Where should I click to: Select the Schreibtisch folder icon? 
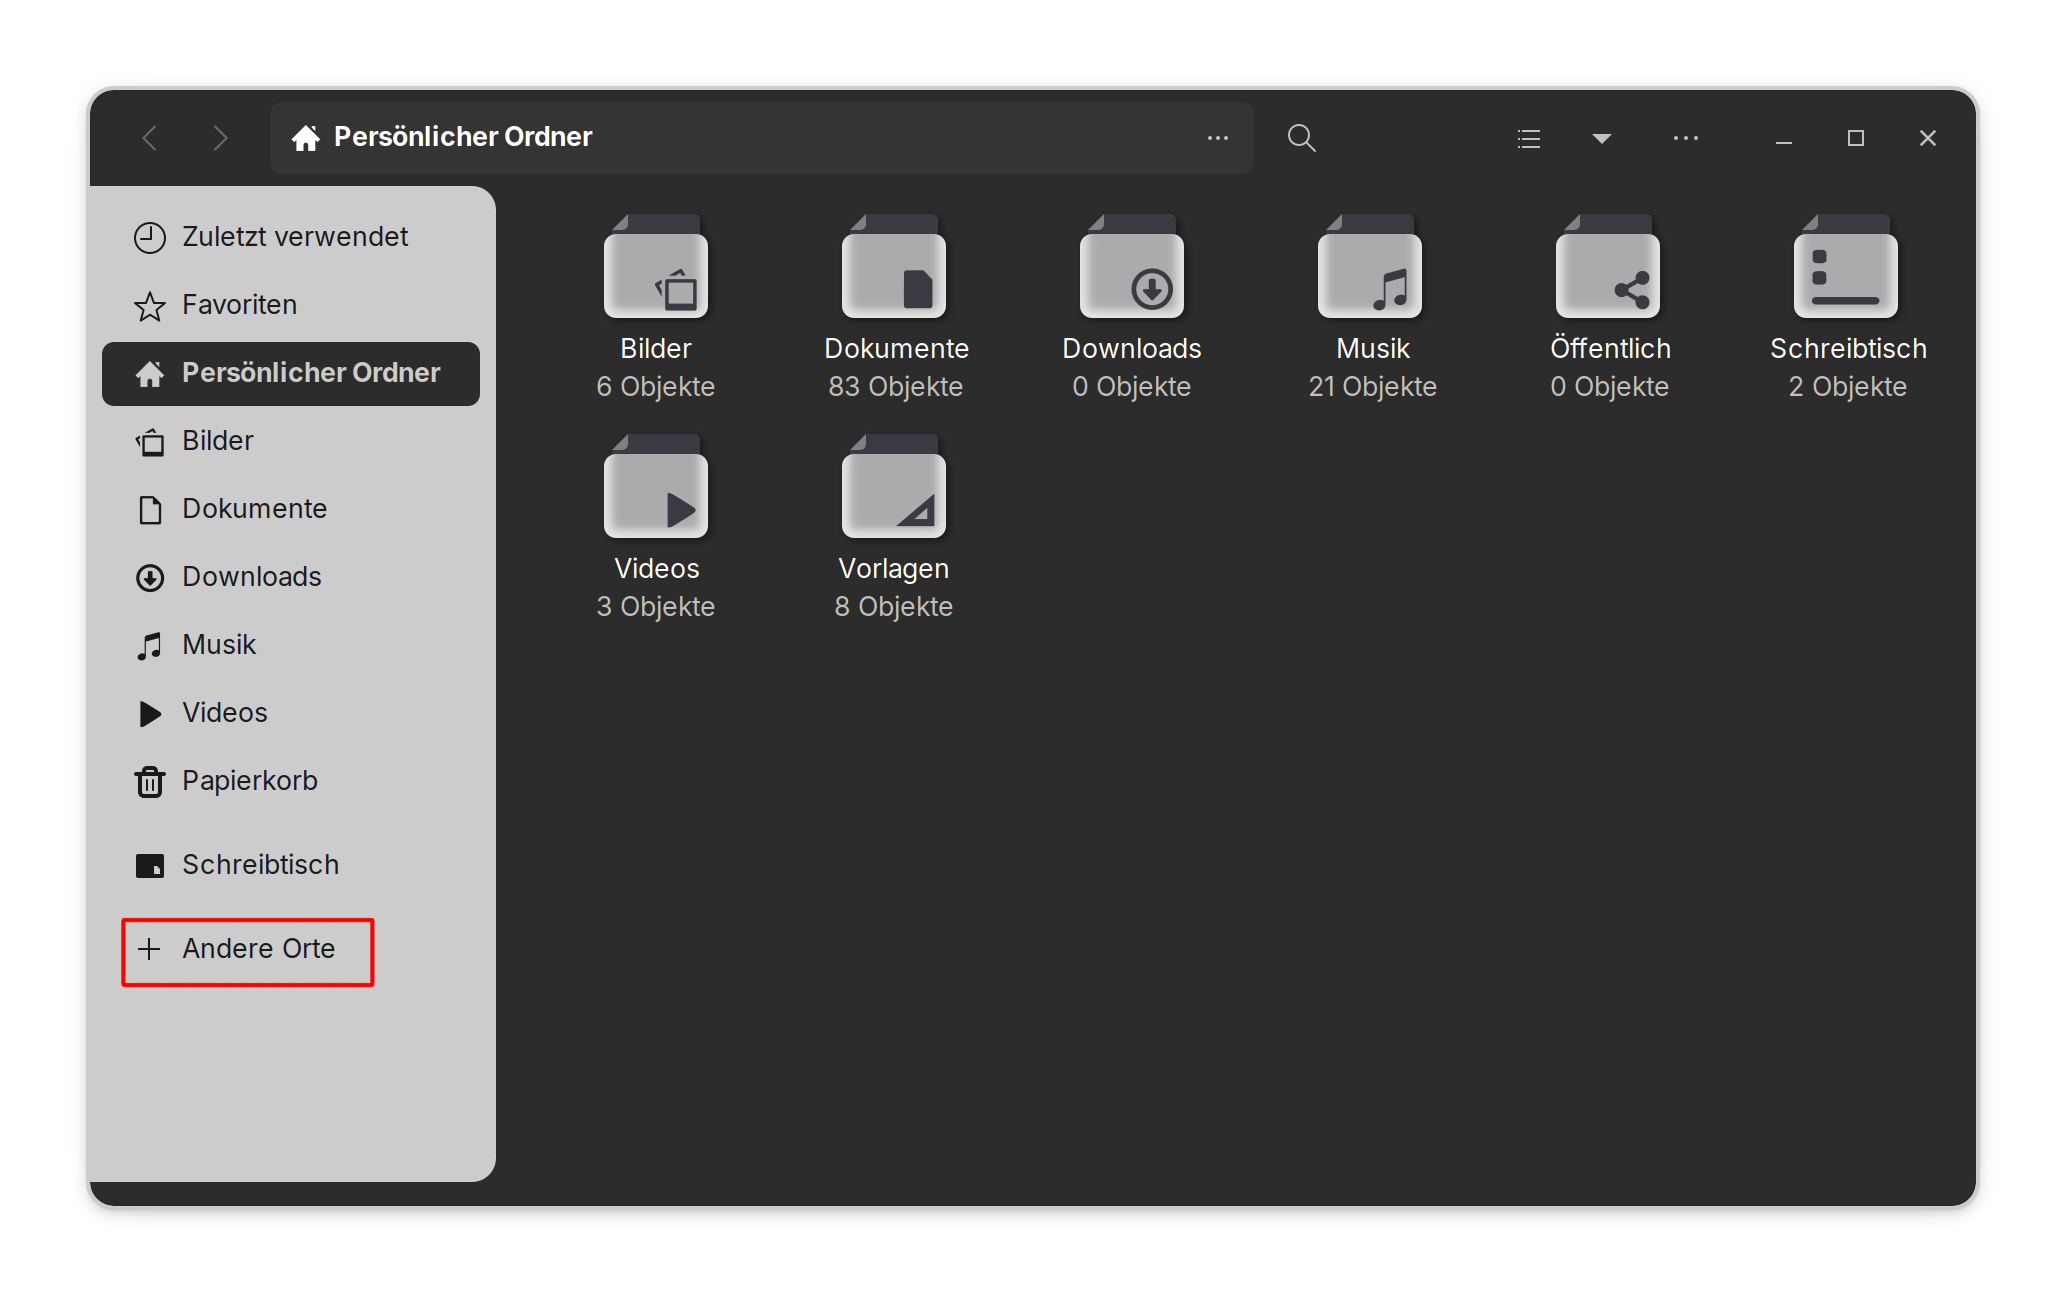point(1846,267)
